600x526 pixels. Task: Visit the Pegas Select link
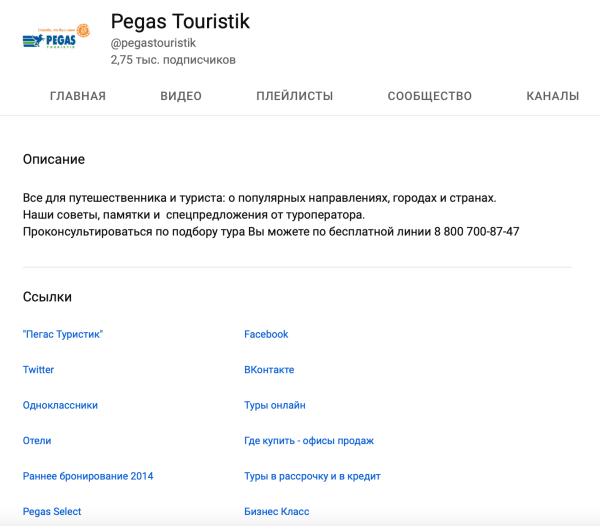(52, 512)
